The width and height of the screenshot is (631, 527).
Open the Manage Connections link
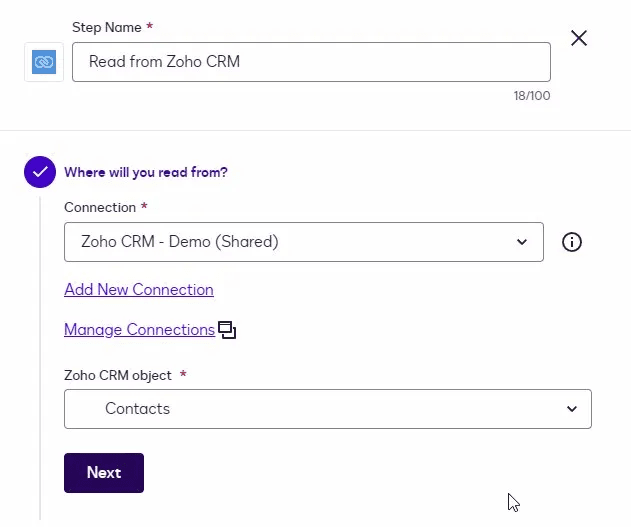coord(139,330)
